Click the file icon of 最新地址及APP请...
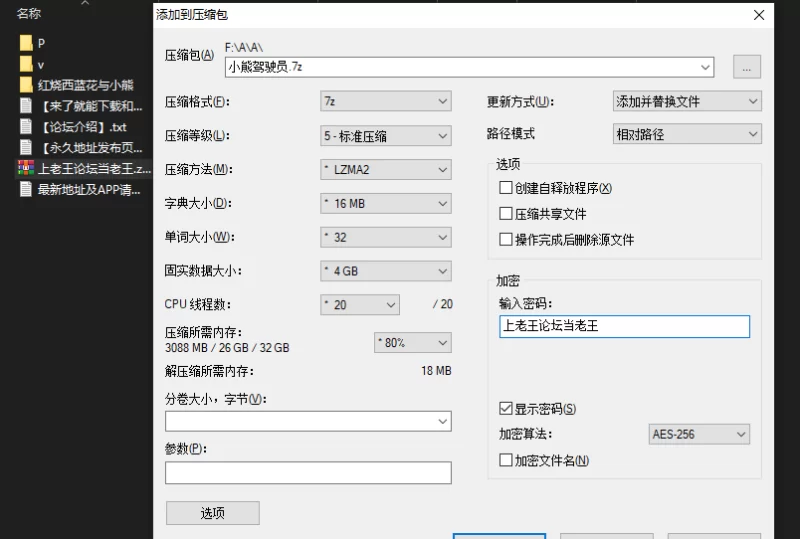 26,189
